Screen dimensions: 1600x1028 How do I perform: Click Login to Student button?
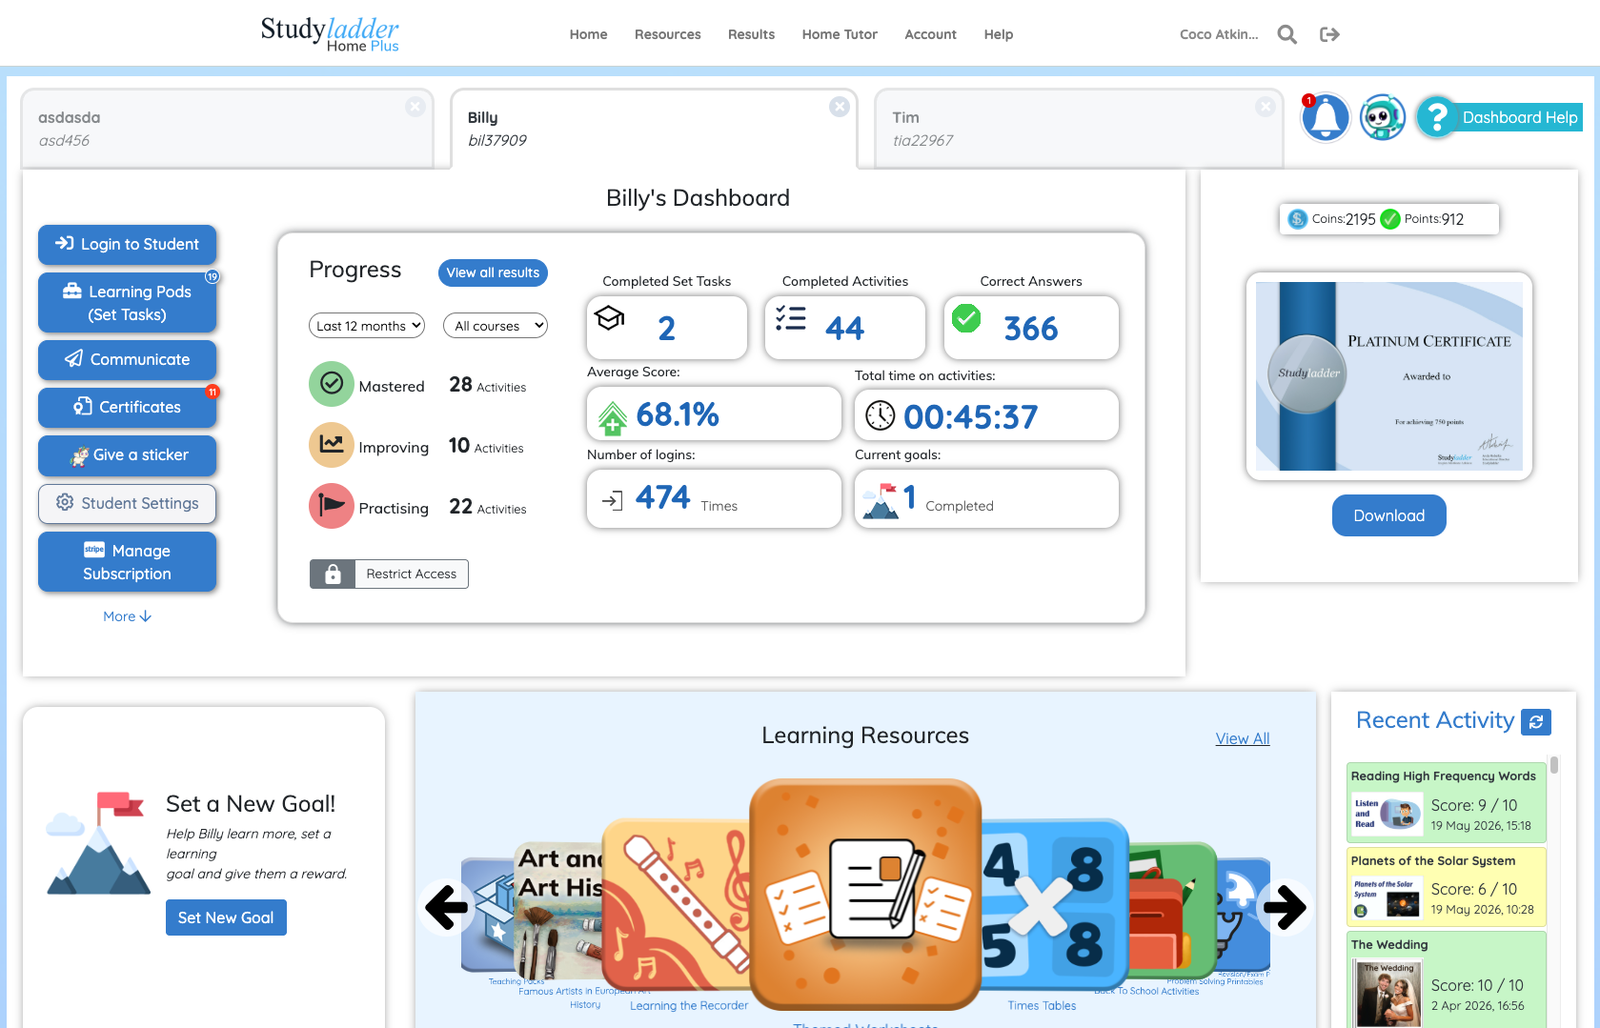[127, 245]
